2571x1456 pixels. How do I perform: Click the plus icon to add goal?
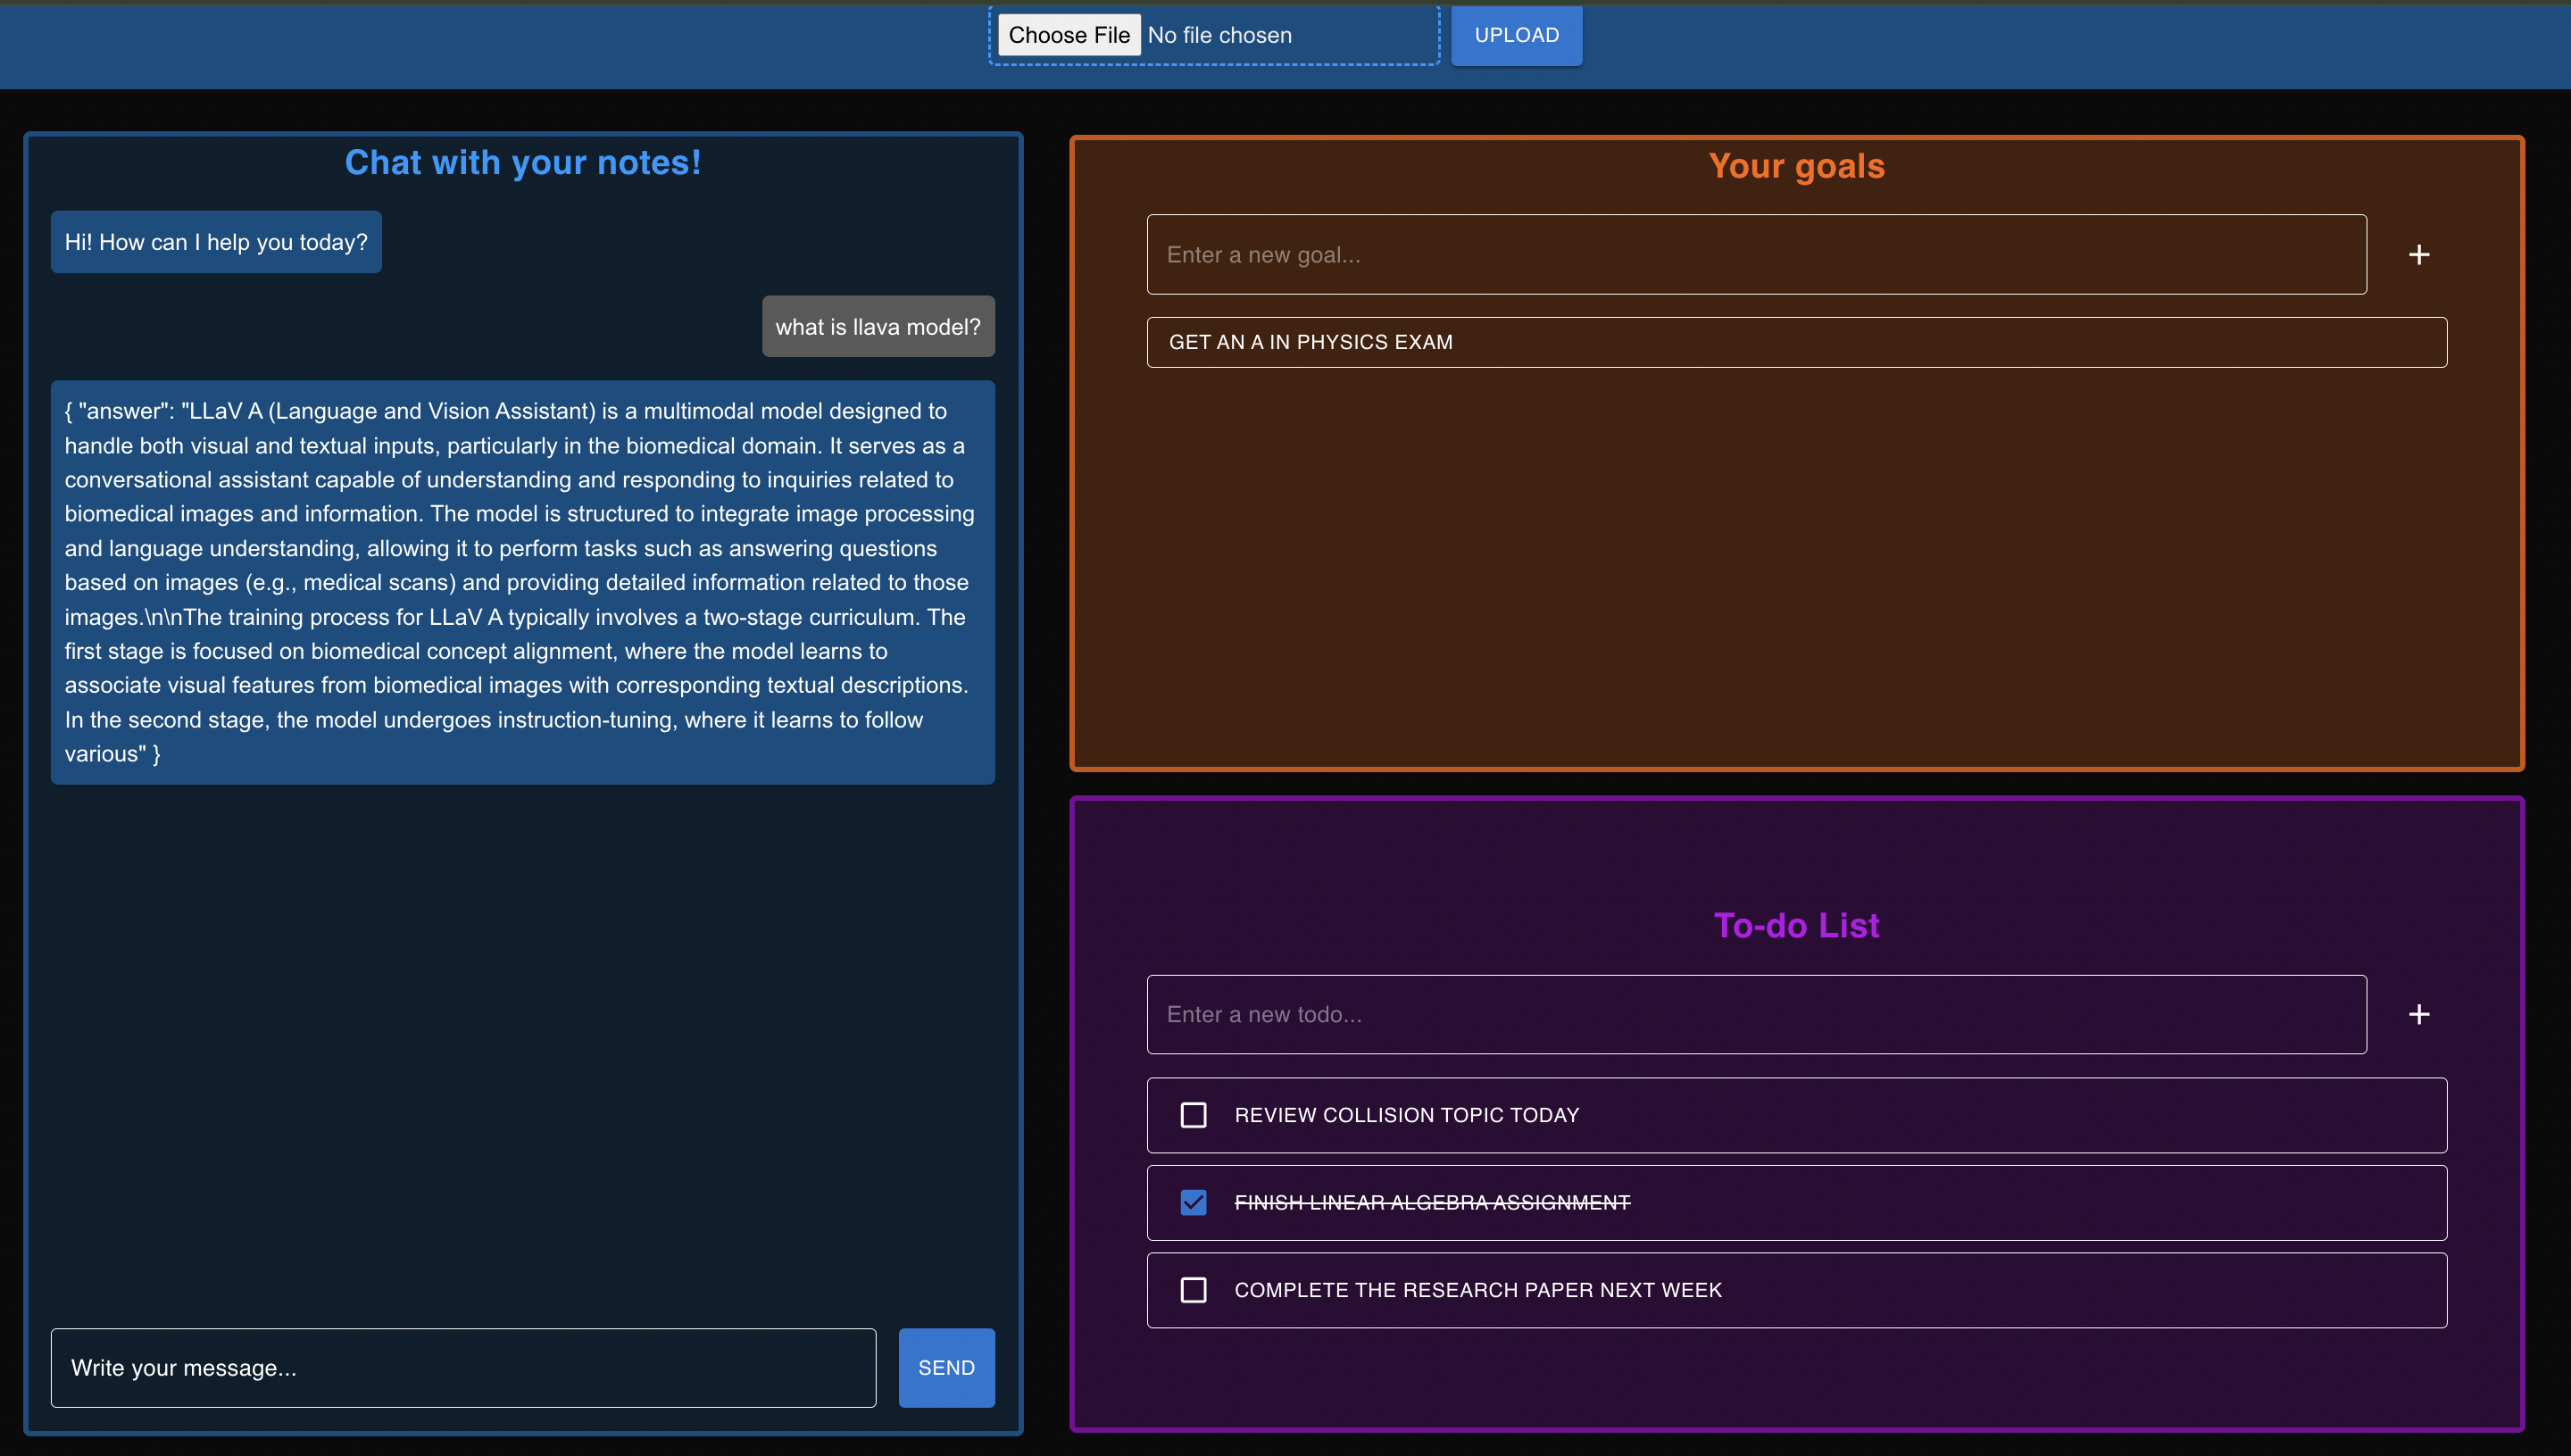click(2418, 255)
